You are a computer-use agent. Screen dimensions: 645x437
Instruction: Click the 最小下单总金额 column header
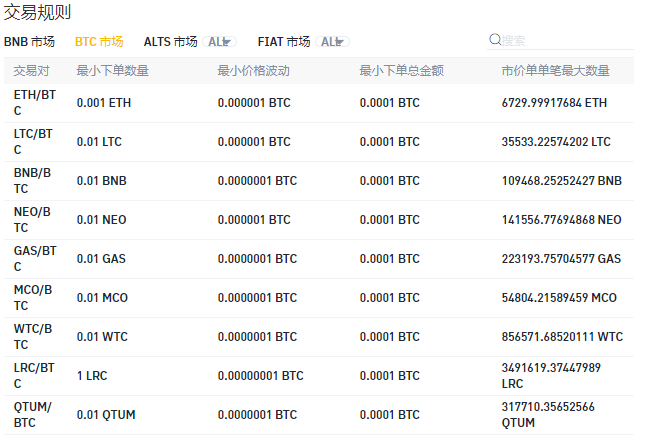tap(402, 71)
